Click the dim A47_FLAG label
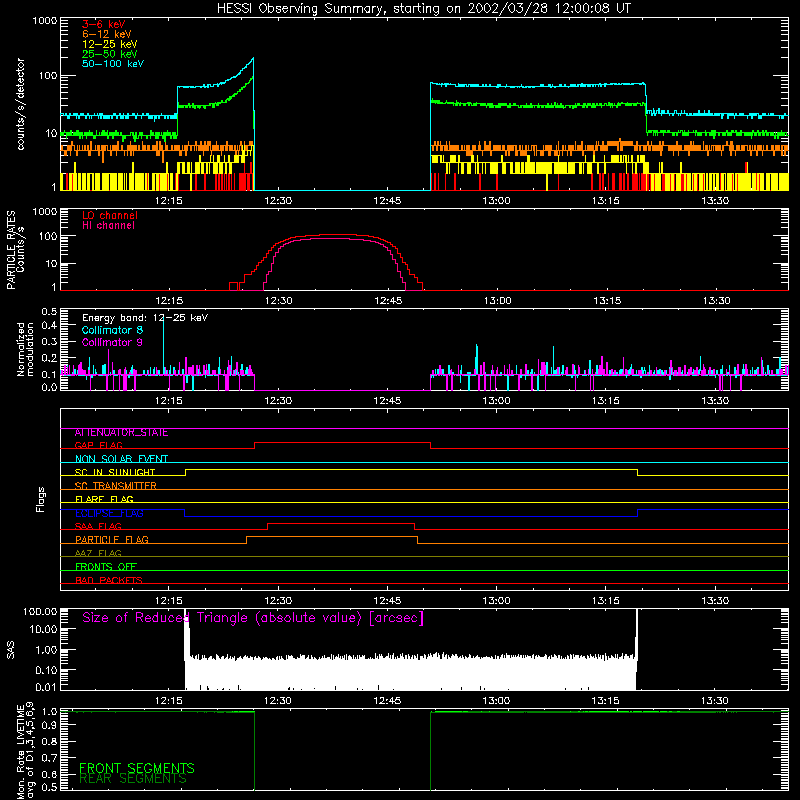 [98, 553]
